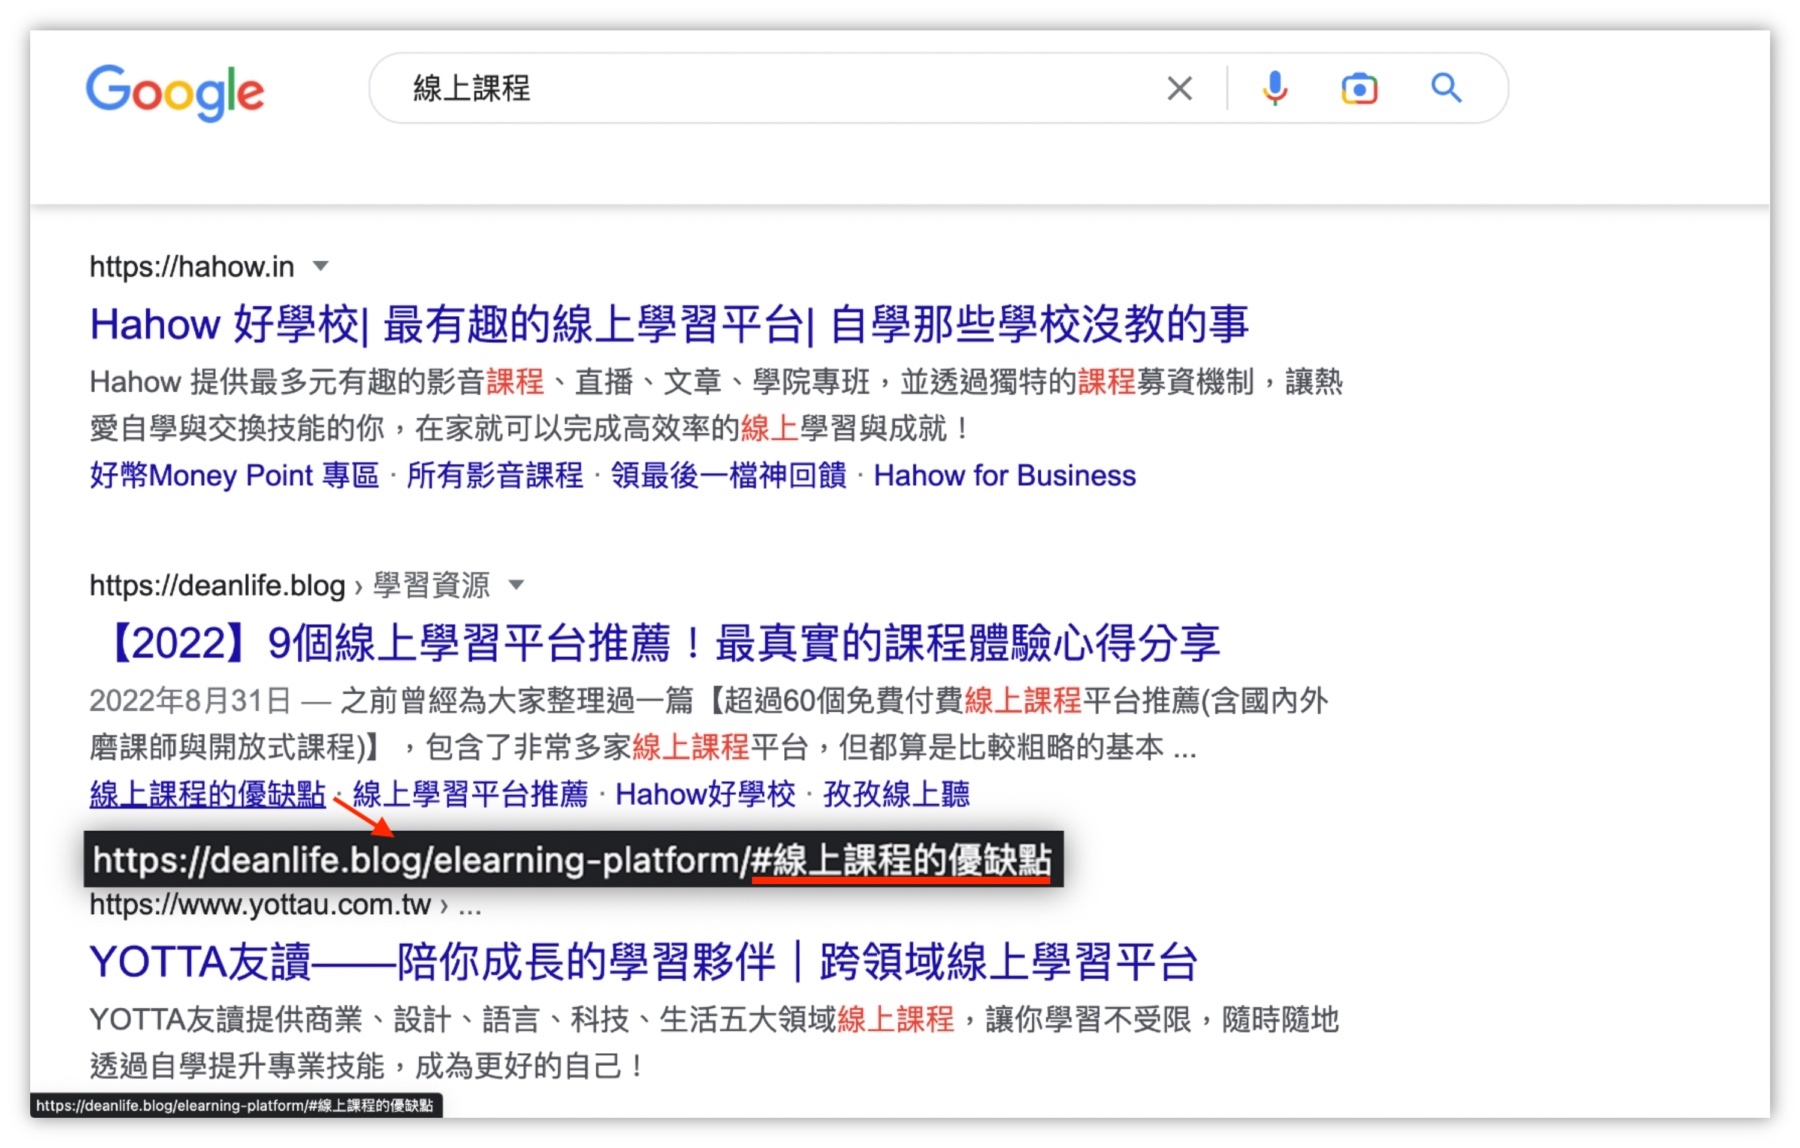Viewport: 1800px width, 1148px height.
Task: Open the 孜孜線上聽 sitelink
Action: [x=896, y=794]
